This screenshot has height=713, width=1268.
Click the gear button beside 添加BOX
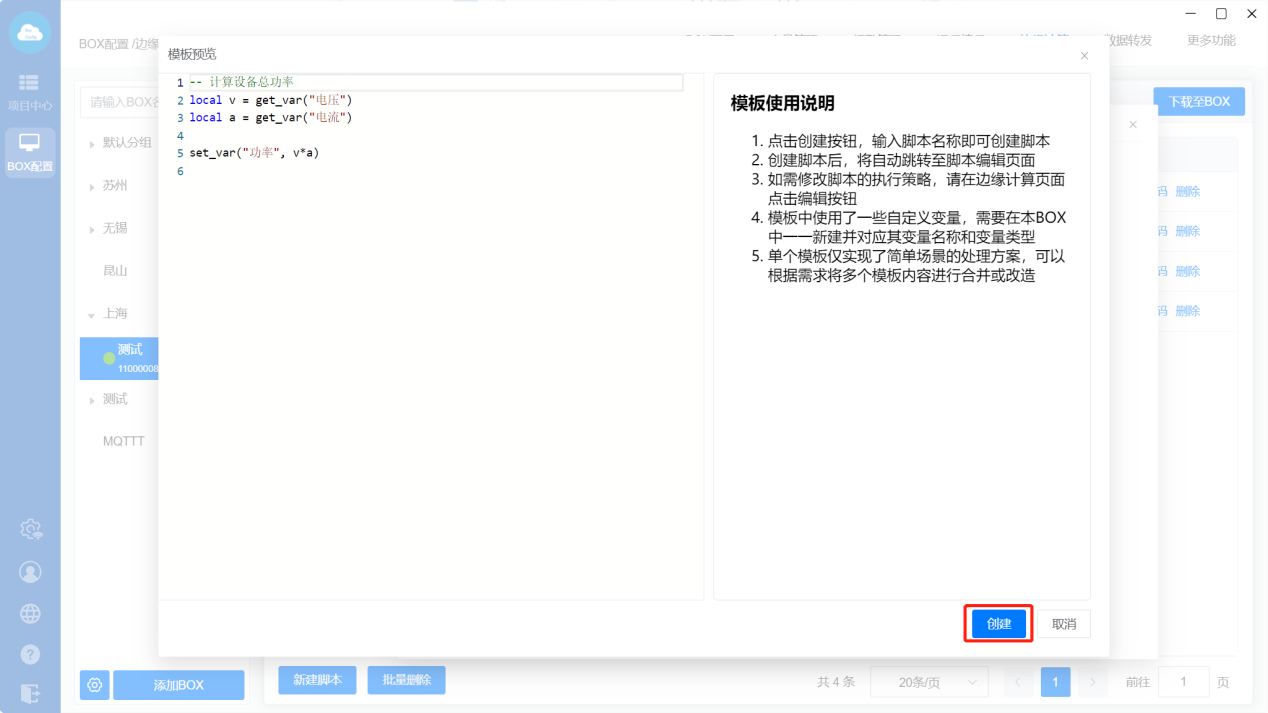click(94, 685)
